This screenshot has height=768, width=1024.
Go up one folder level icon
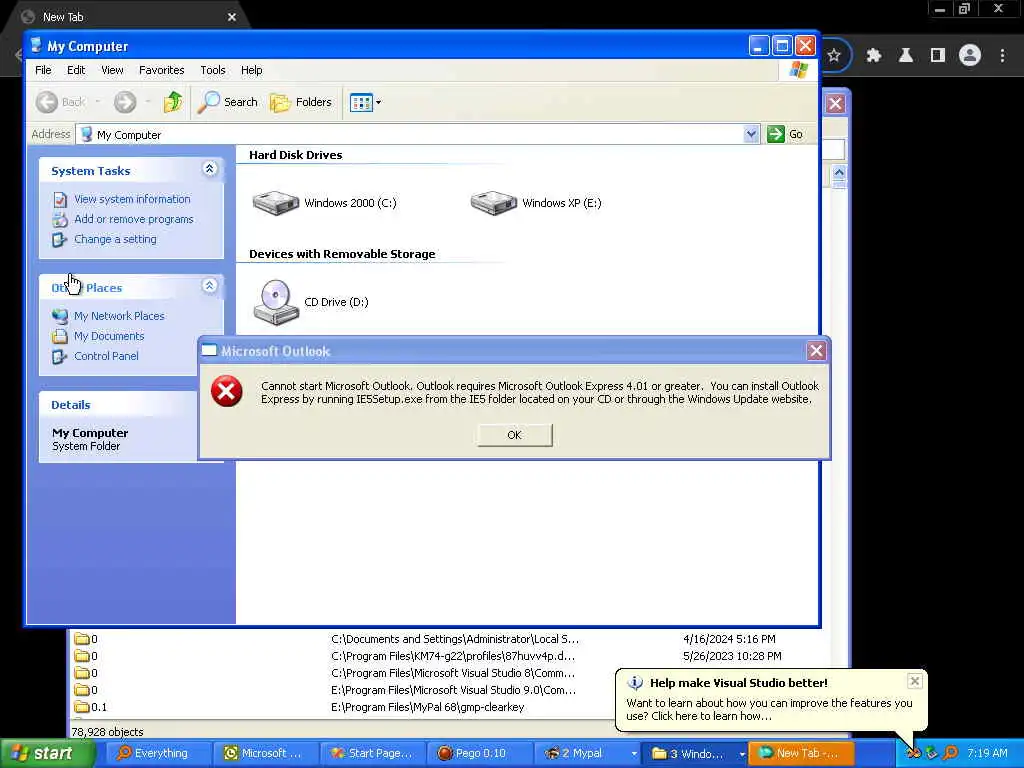172,102
